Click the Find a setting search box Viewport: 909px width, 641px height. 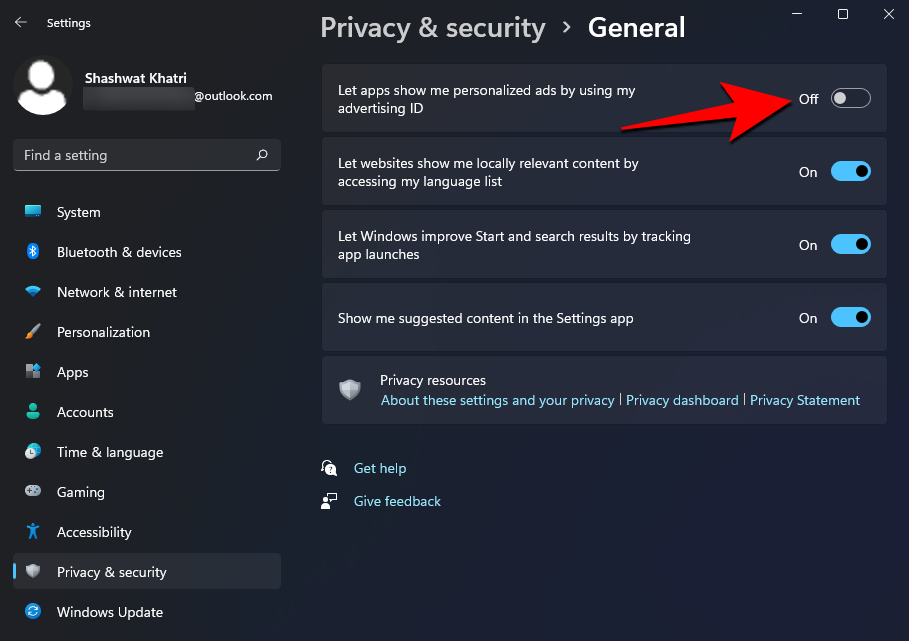[146, 155]
